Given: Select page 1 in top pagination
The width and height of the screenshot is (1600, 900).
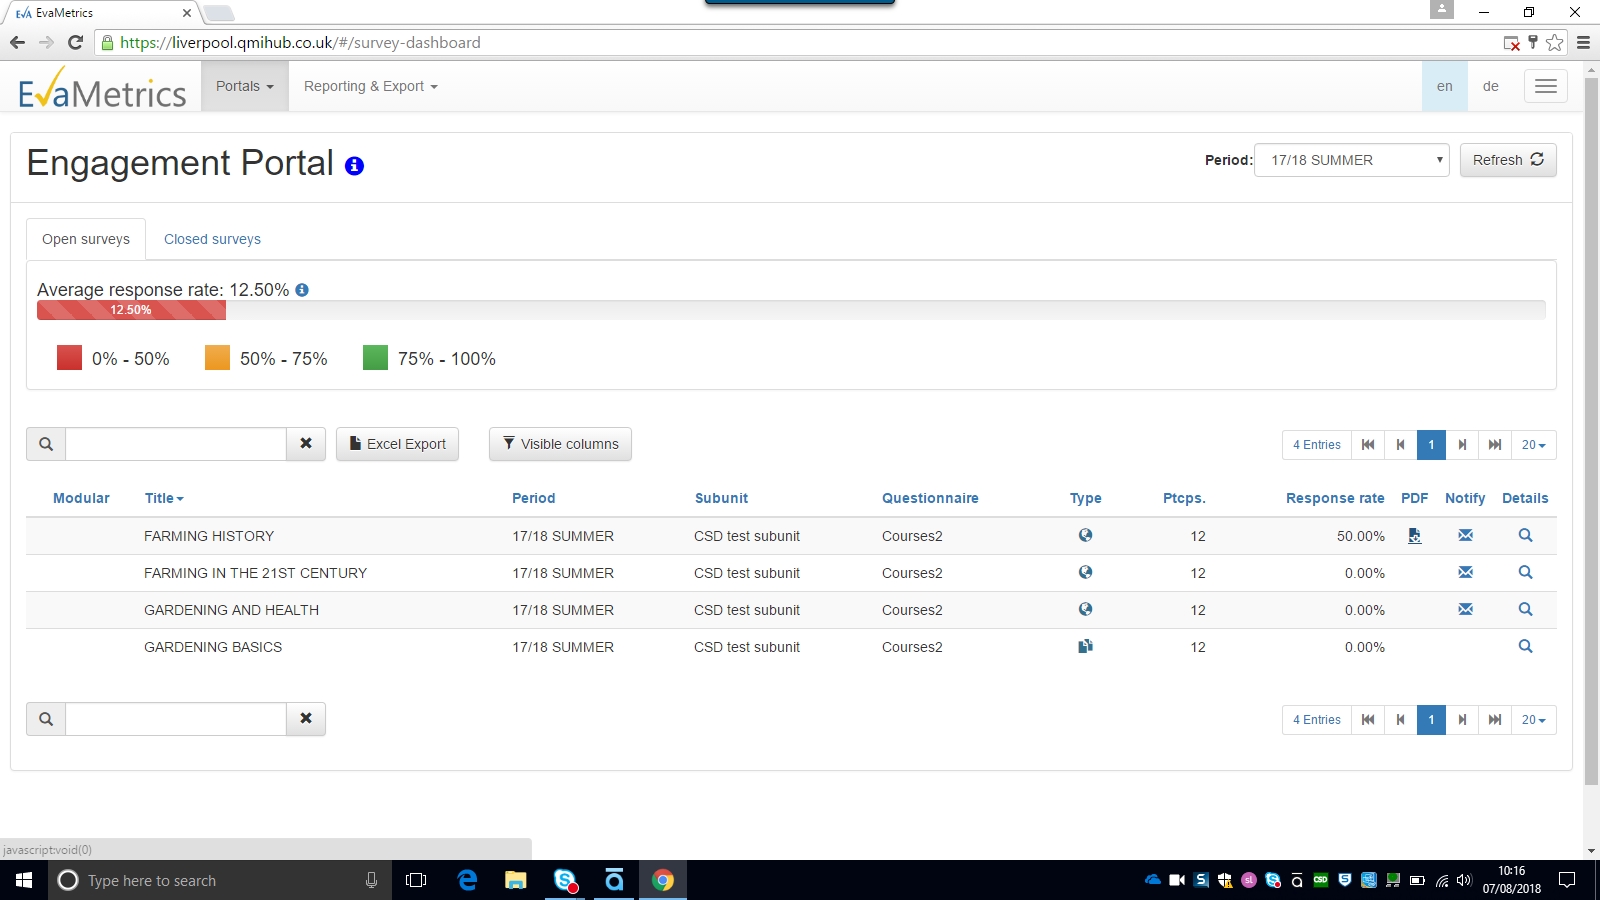Looking at the screenshot, I should pos(1431,445).
